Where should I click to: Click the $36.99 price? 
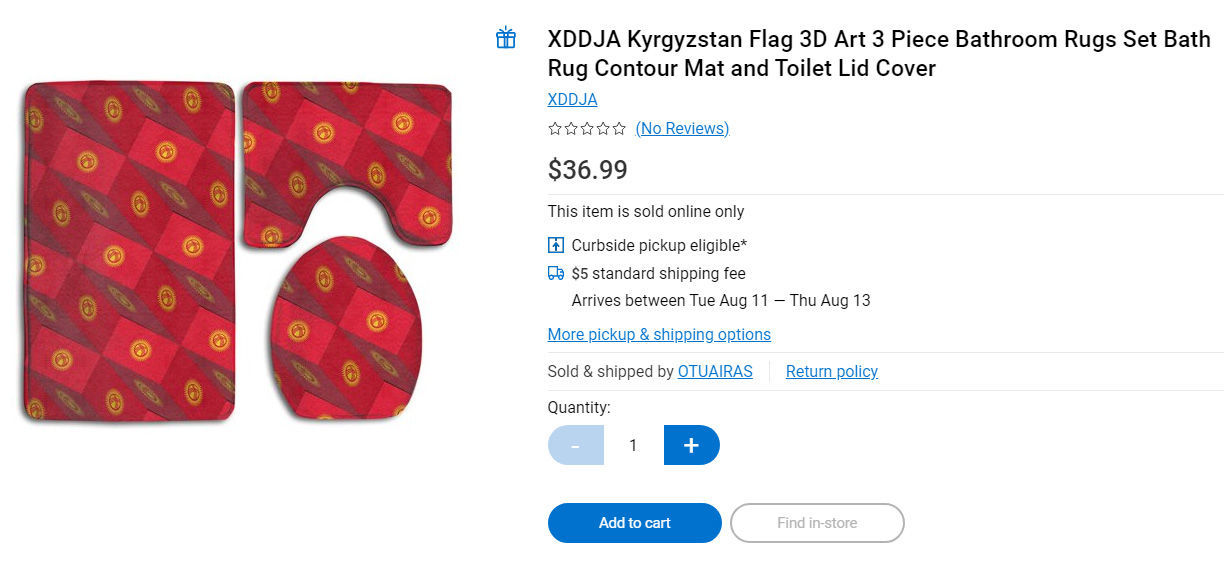588,170
